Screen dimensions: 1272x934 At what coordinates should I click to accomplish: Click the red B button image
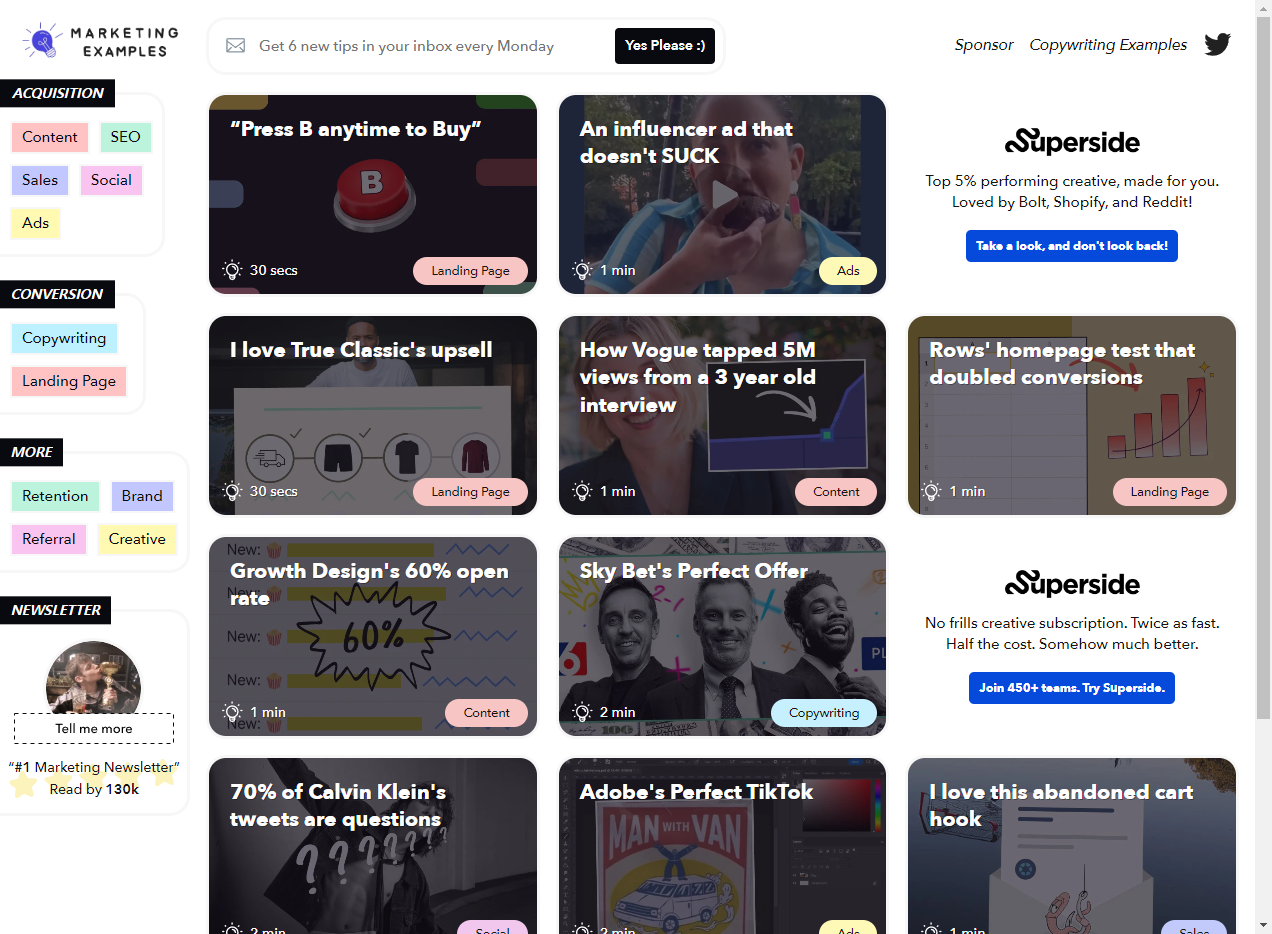(372, 189)
